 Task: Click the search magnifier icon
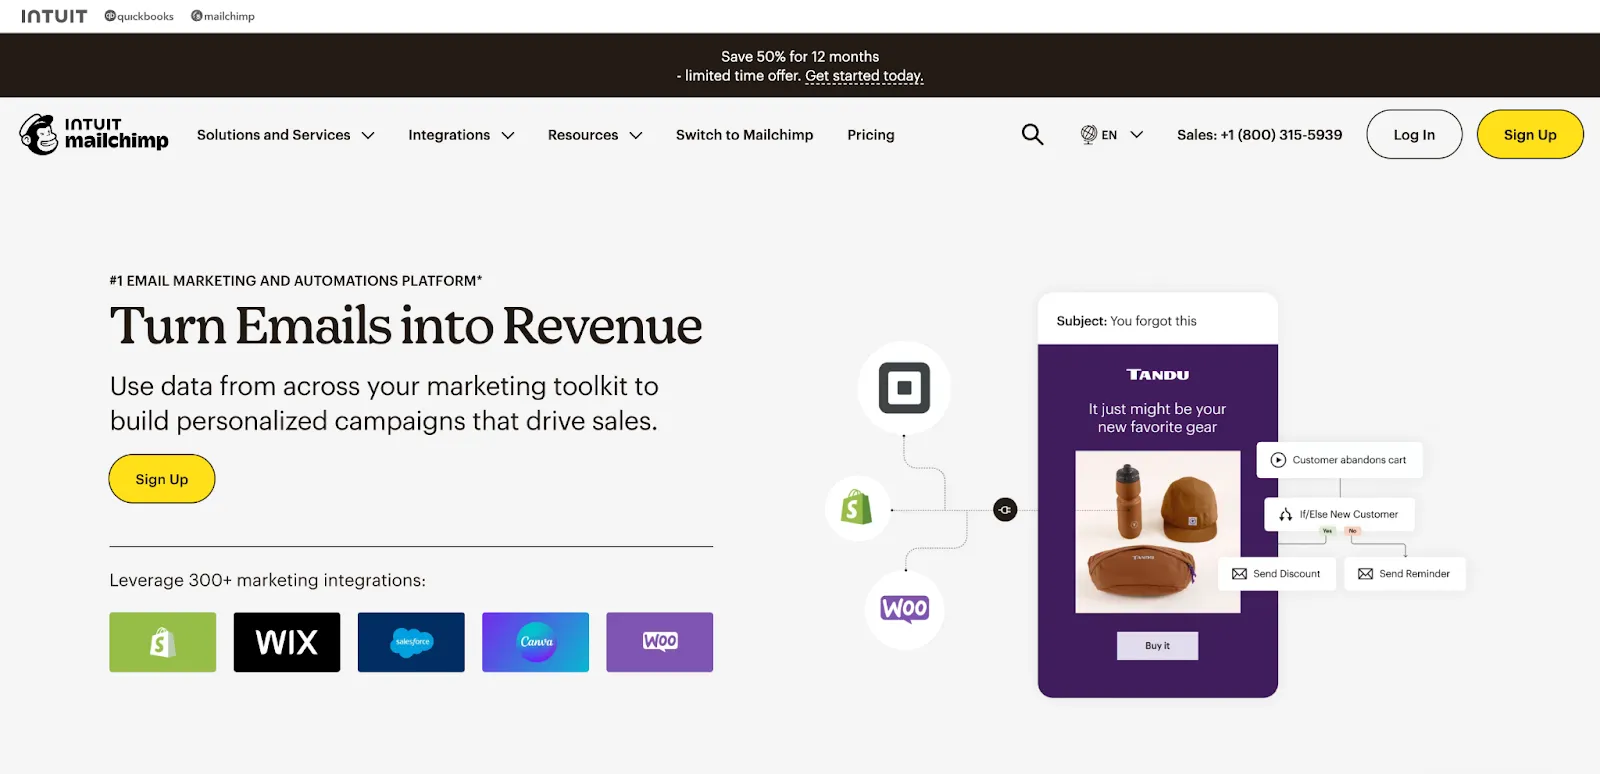click(1032, 134)
